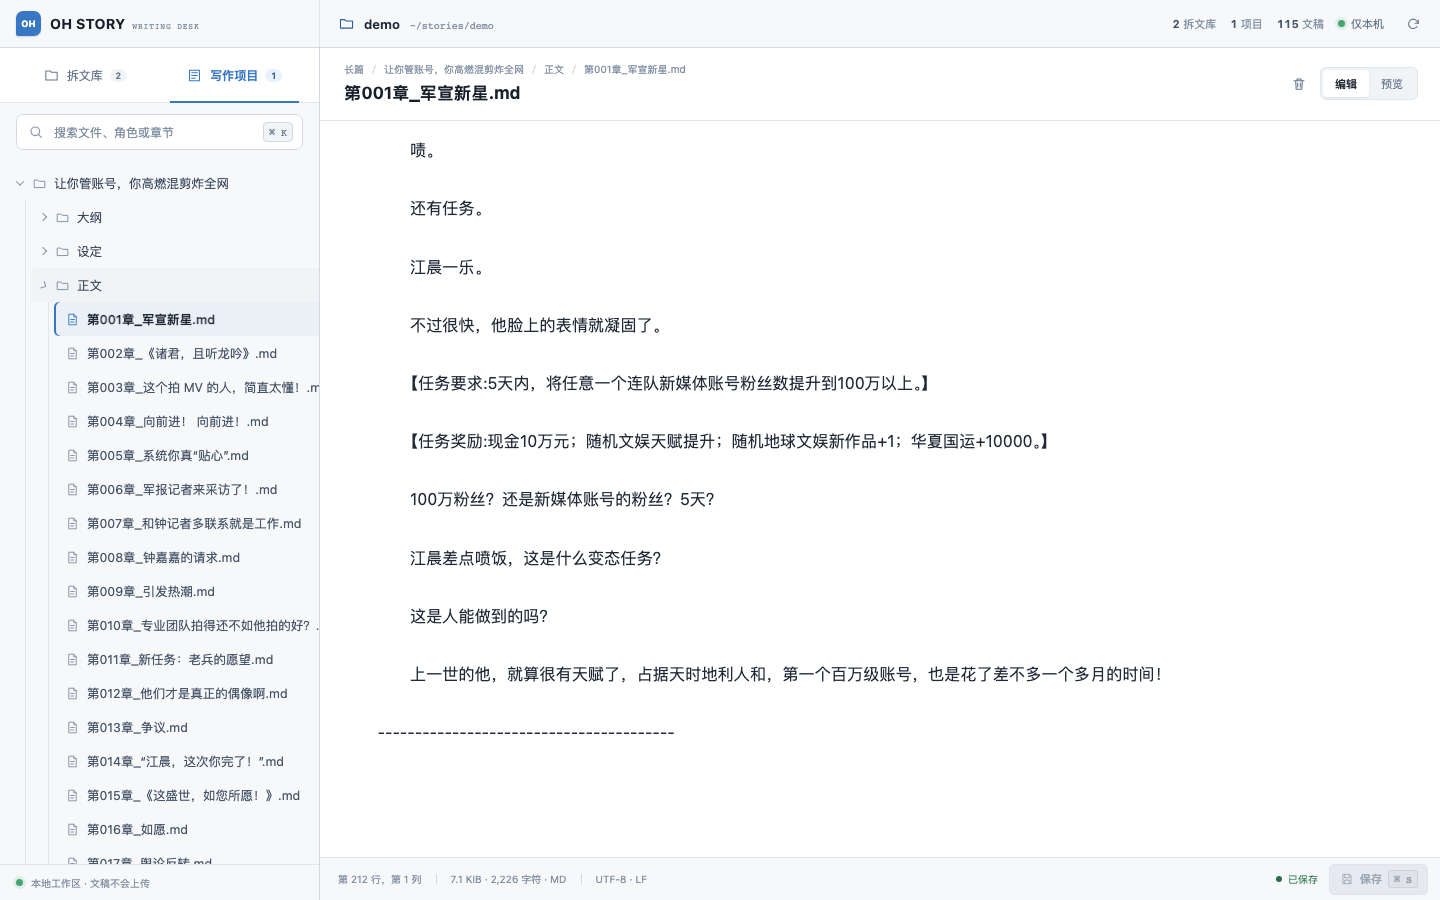Click the line starting 【任务要求:5天内

(673, 383)
